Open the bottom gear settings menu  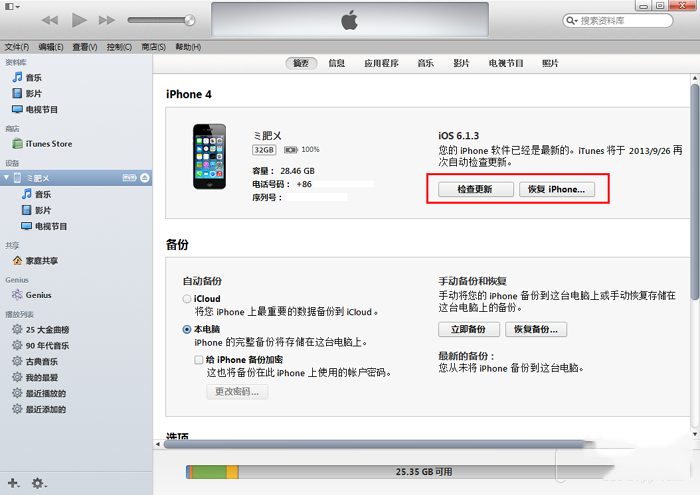39,483
